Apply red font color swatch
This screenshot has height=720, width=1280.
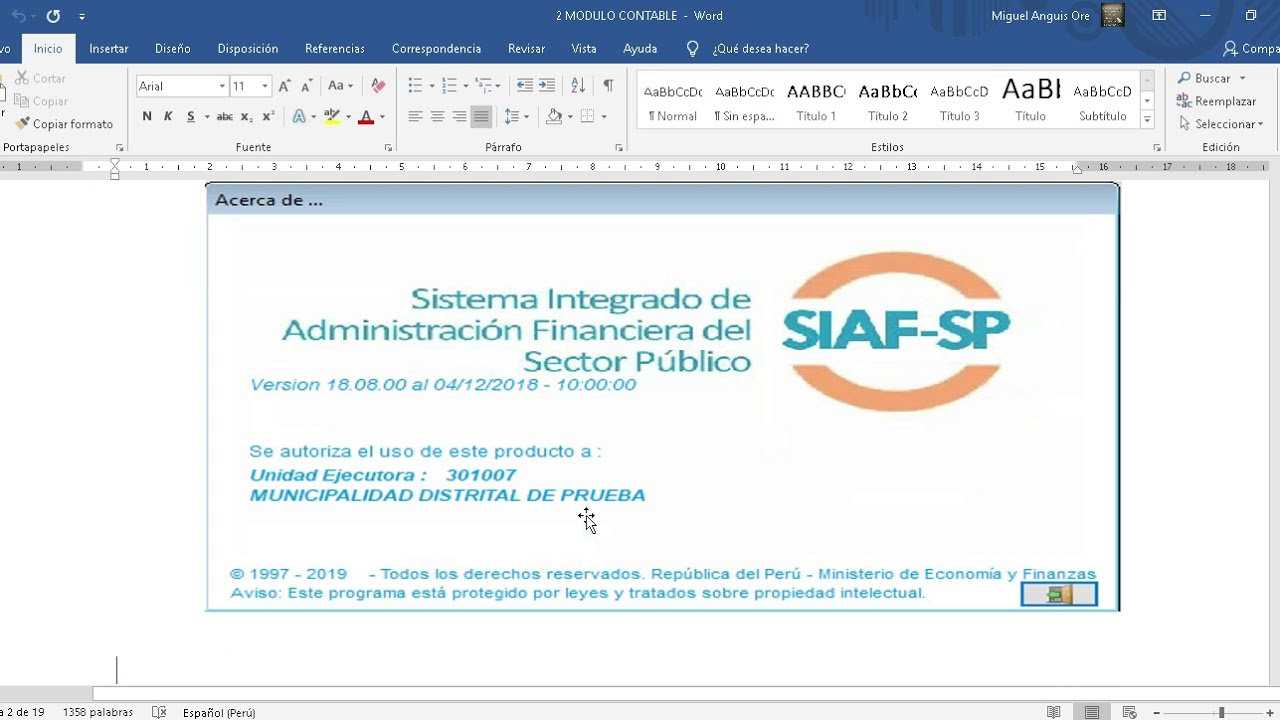[366, 117]
